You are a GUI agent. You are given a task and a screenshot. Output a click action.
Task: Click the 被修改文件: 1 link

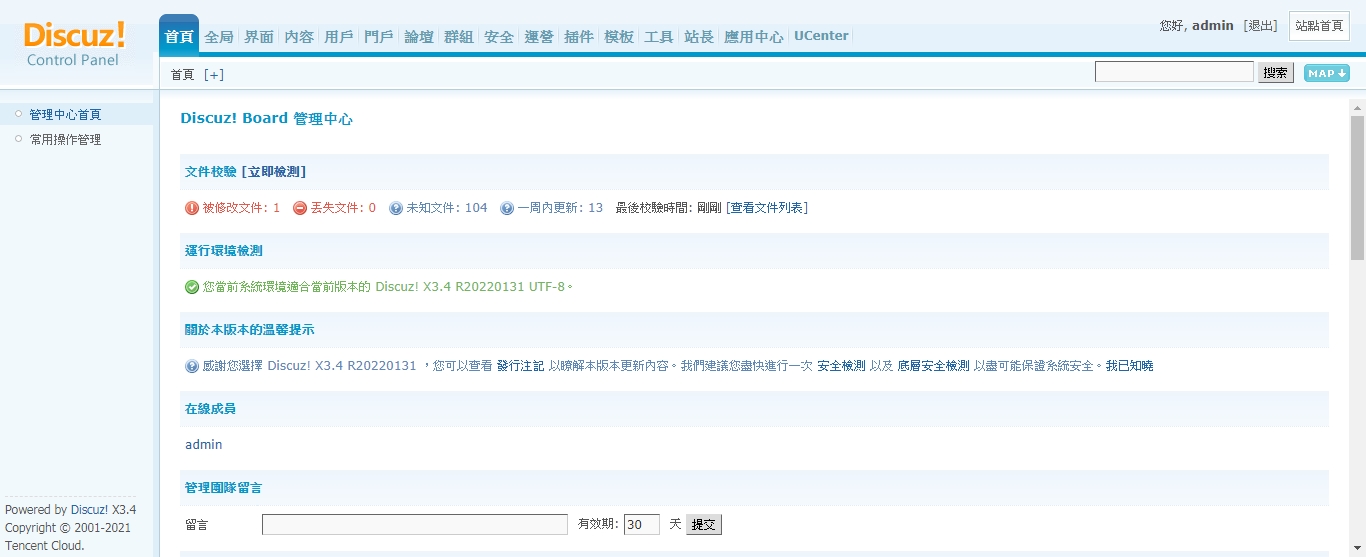[241, 208]
